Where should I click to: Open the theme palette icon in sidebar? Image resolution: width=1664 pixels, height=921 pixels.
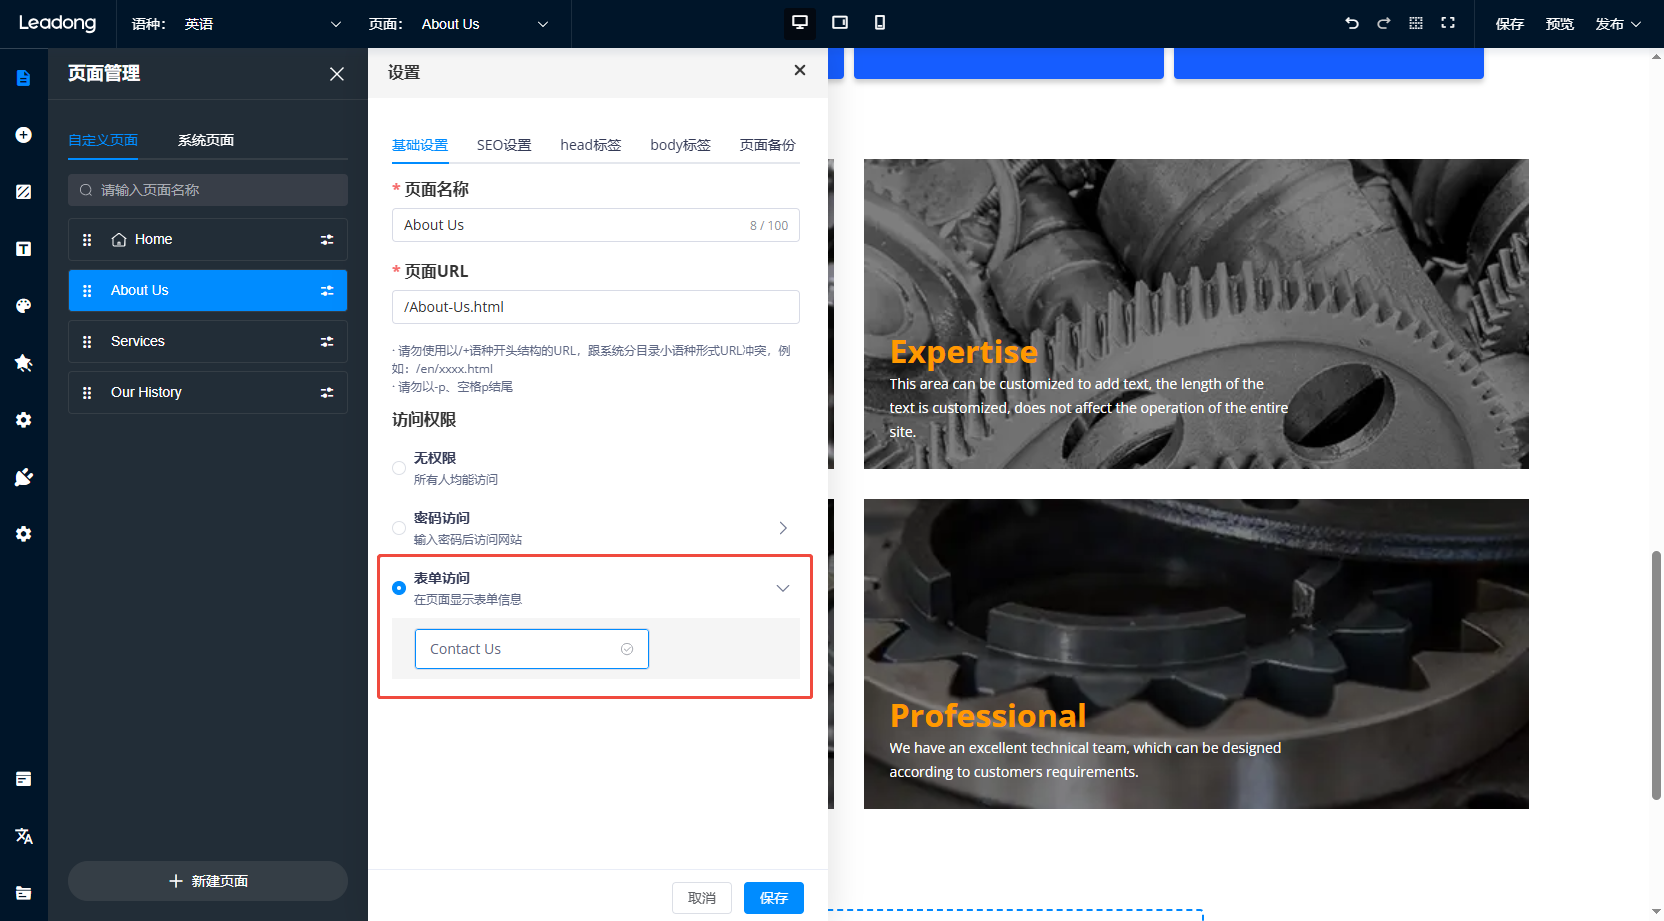pyautogui.click(x=23, y=305)
